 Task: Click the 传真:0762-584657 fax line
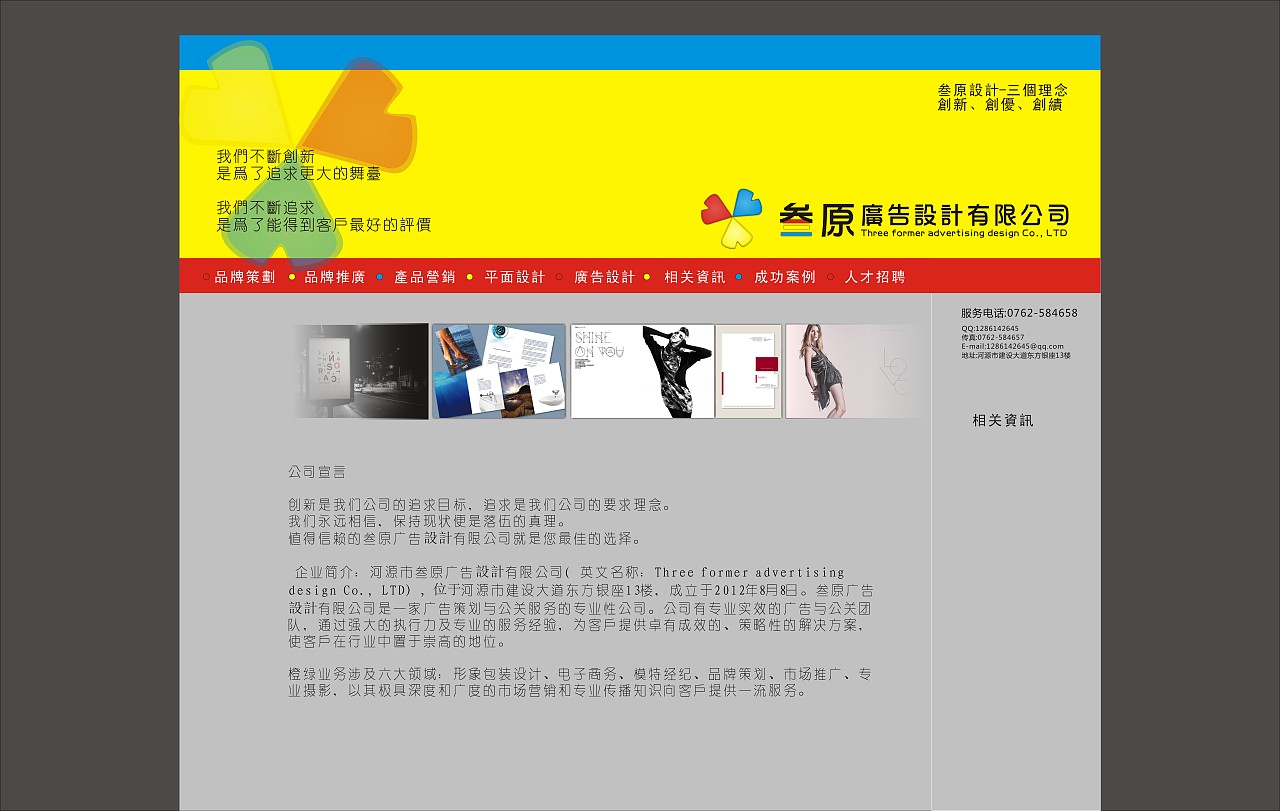[x=993, y=337]
